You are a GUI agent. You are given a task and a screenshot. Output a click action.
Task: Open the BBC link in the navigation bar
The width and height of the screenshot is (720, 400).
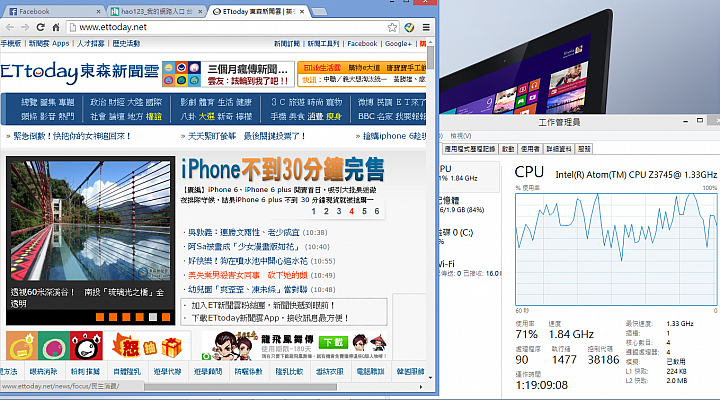(366, 117)
